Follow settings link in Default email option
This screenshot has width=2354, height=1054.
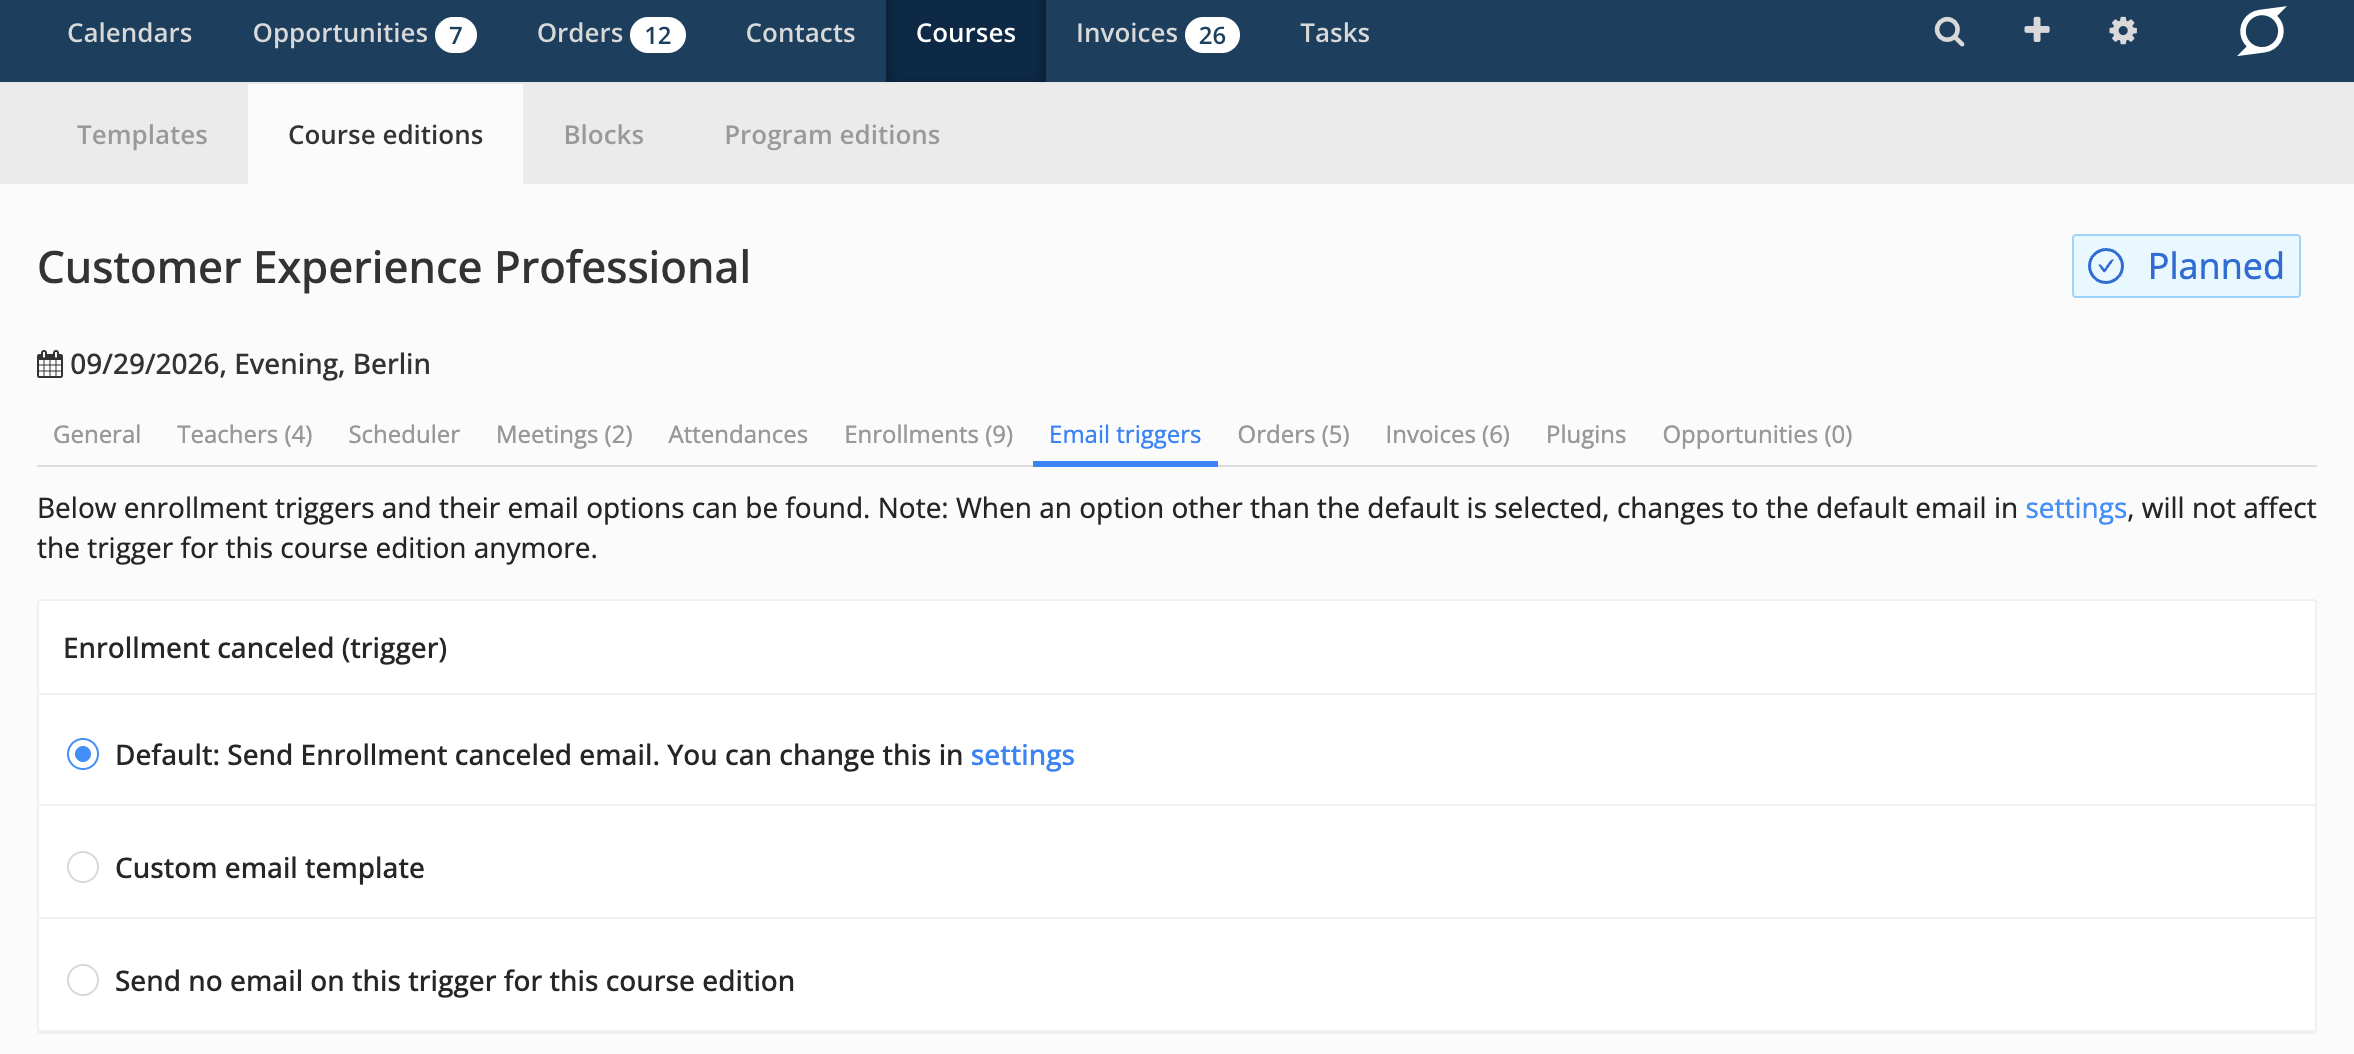coord(1022,755)
